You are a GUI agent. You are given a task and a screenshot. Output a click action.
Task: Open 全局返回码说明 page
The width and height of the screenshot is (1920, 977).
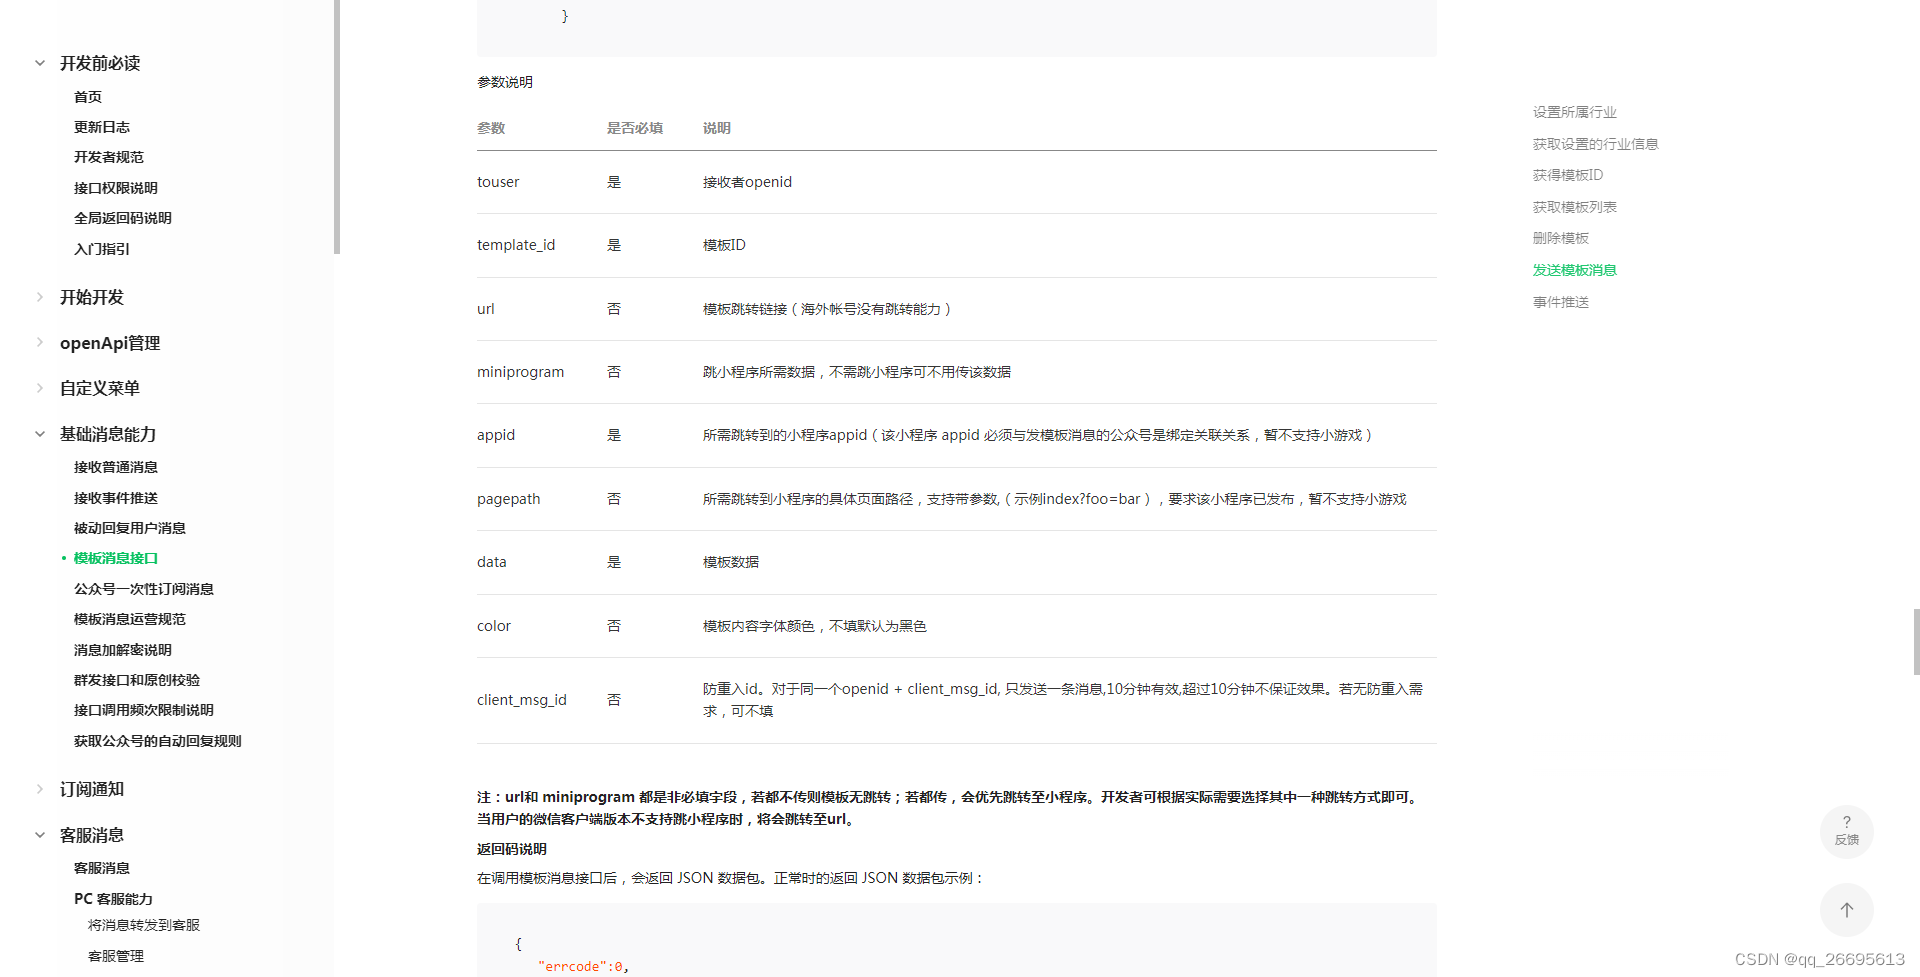point(123,218)
